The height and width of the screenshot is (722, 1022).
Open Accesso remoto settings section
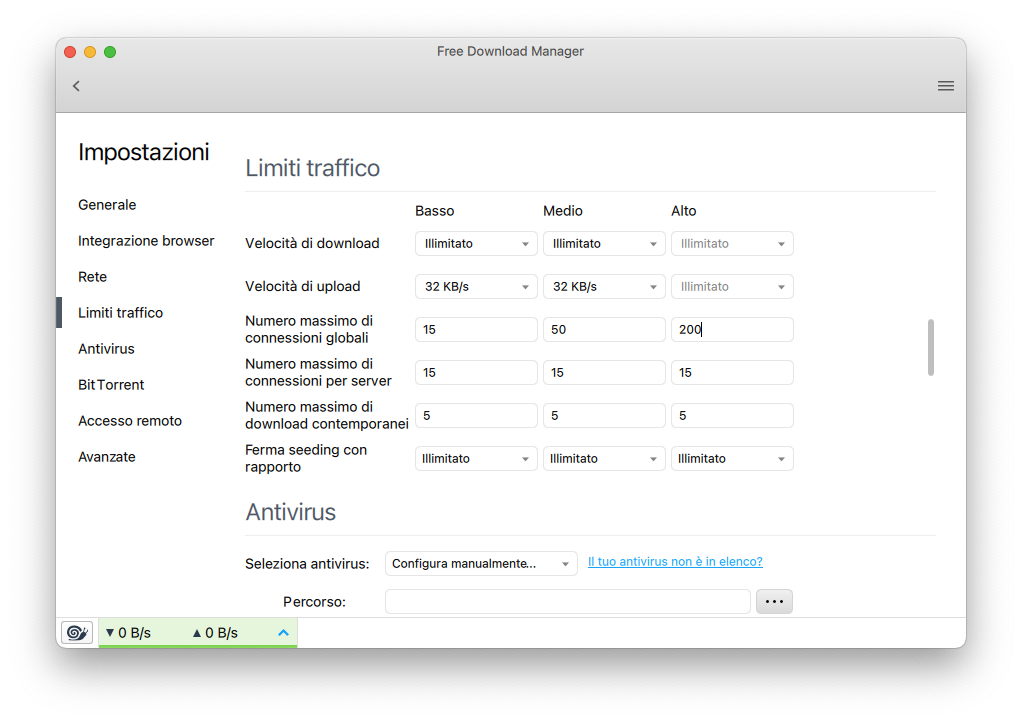130,421
